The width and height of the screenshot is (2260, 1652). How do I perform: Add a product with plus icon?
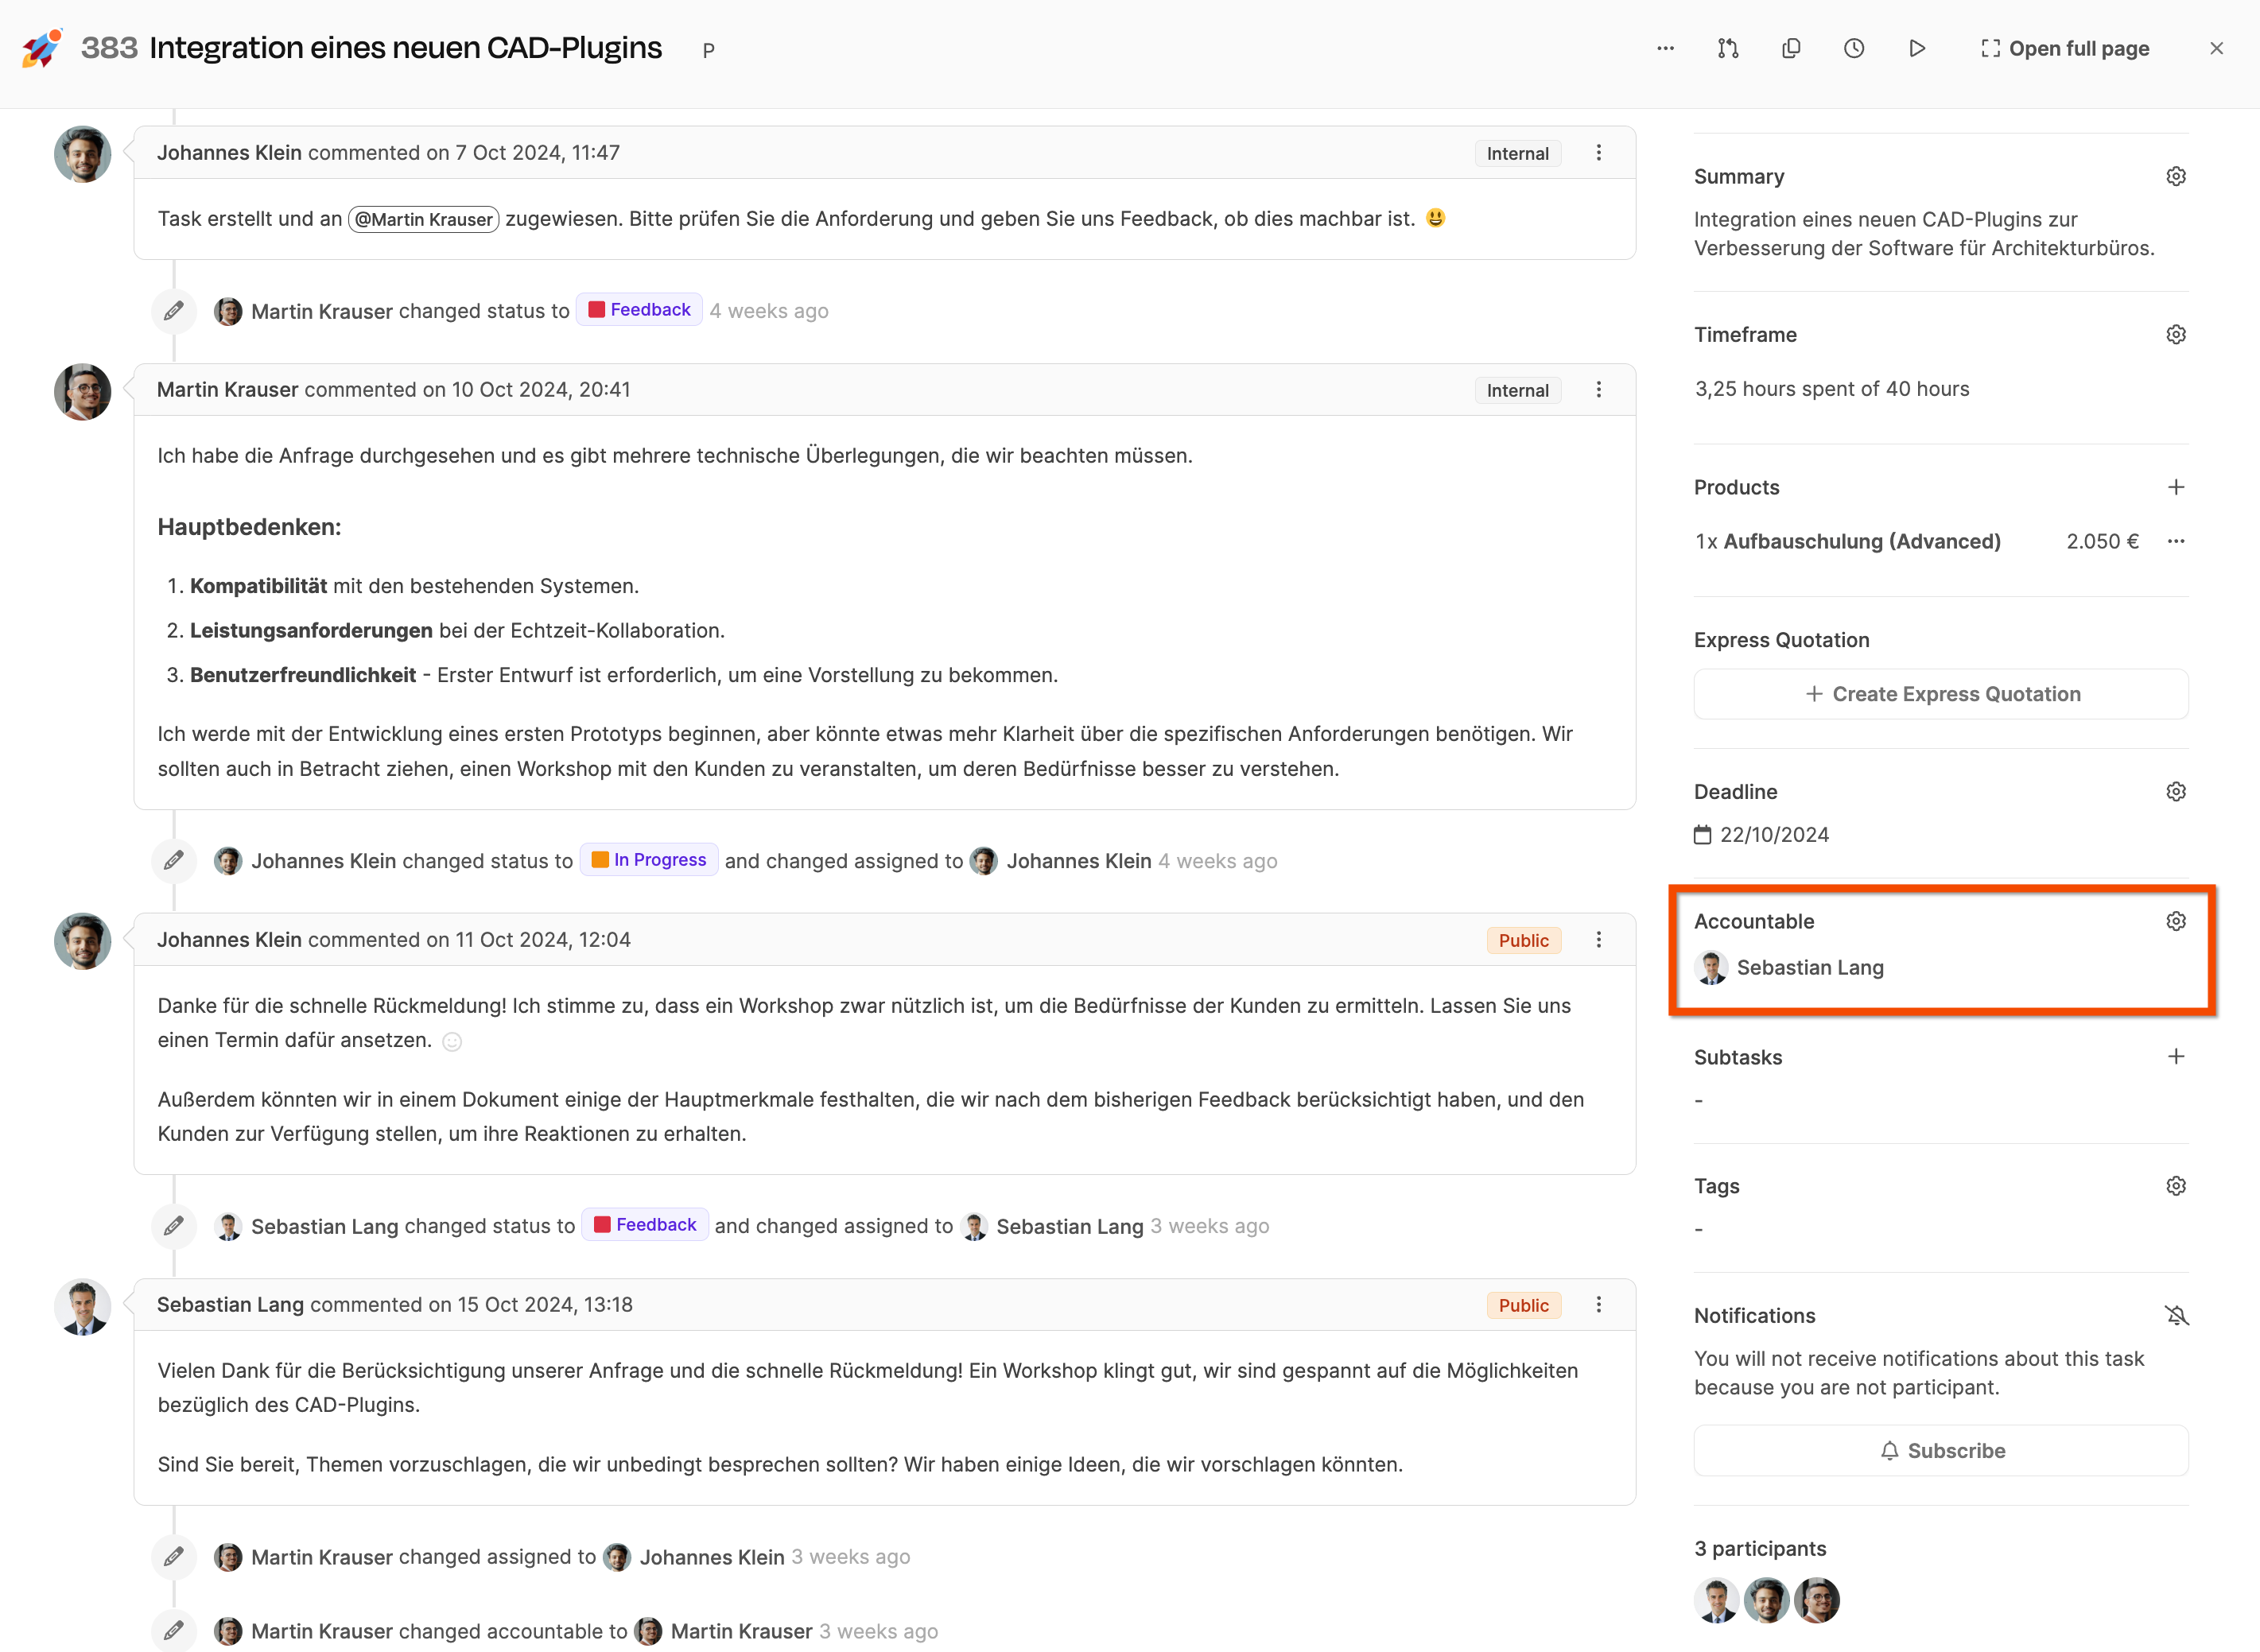point(2176,487)
